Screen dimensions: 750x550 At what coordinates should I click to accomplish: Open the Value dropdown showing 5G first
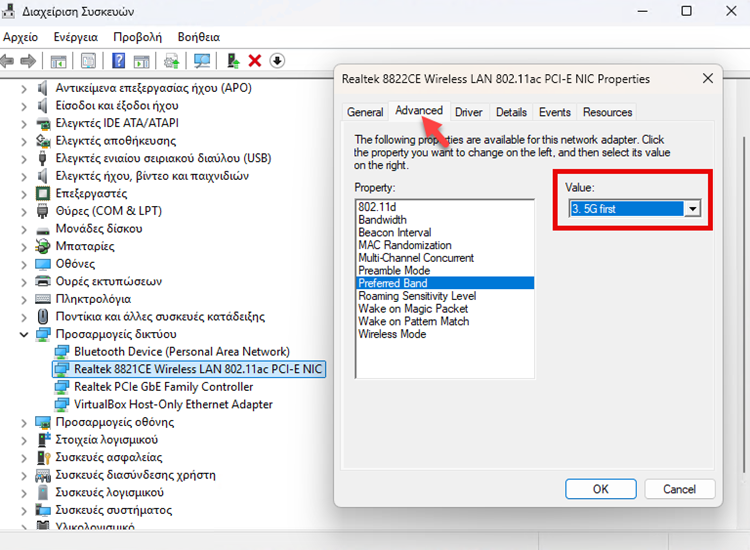(x=691, y=209)
